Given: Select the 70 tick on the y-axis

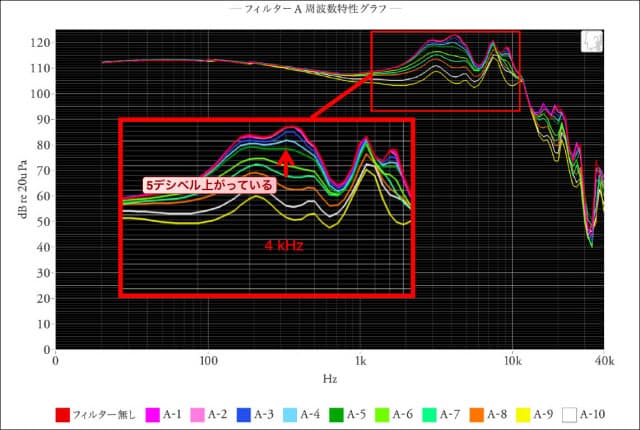Looking at the screenshot, I should 43,171.
